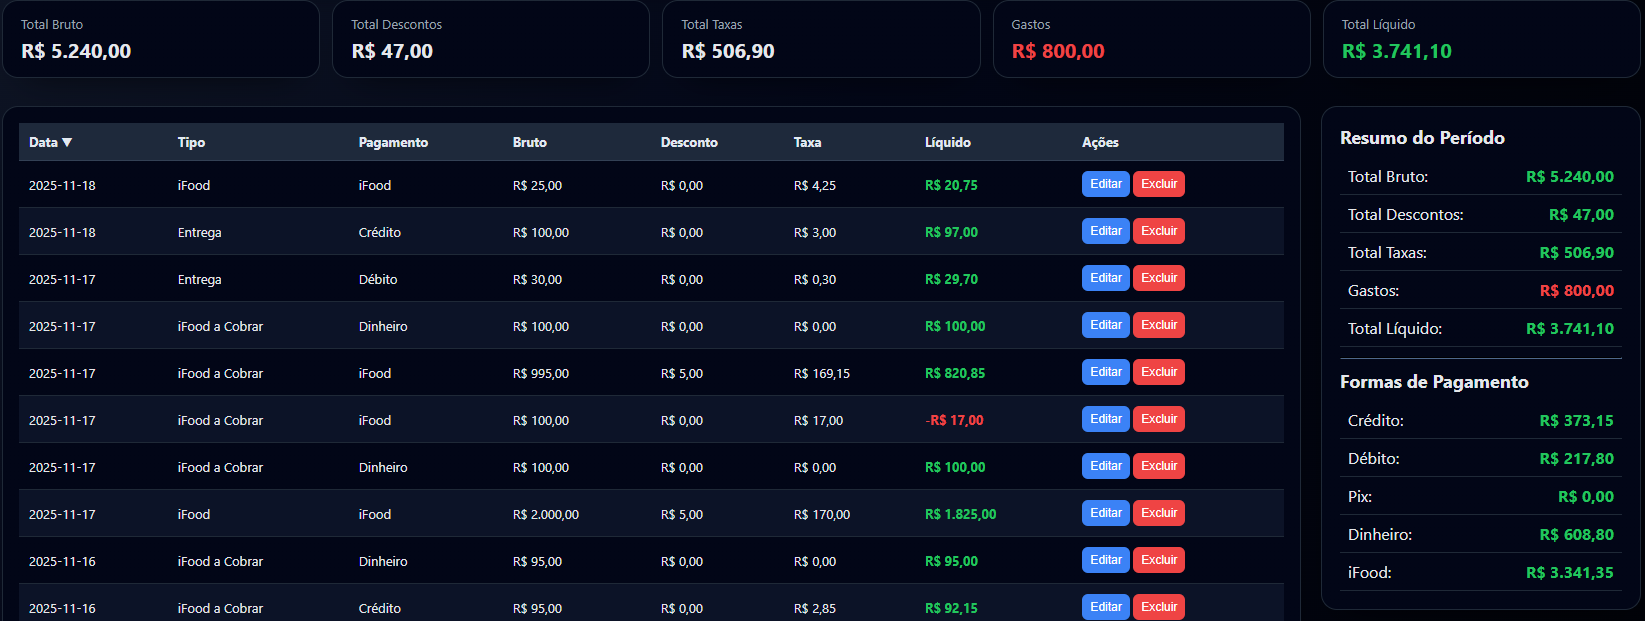Click the Total Bruto summary card at top
Screen dimensions: 1645x621
click(160, 39)
